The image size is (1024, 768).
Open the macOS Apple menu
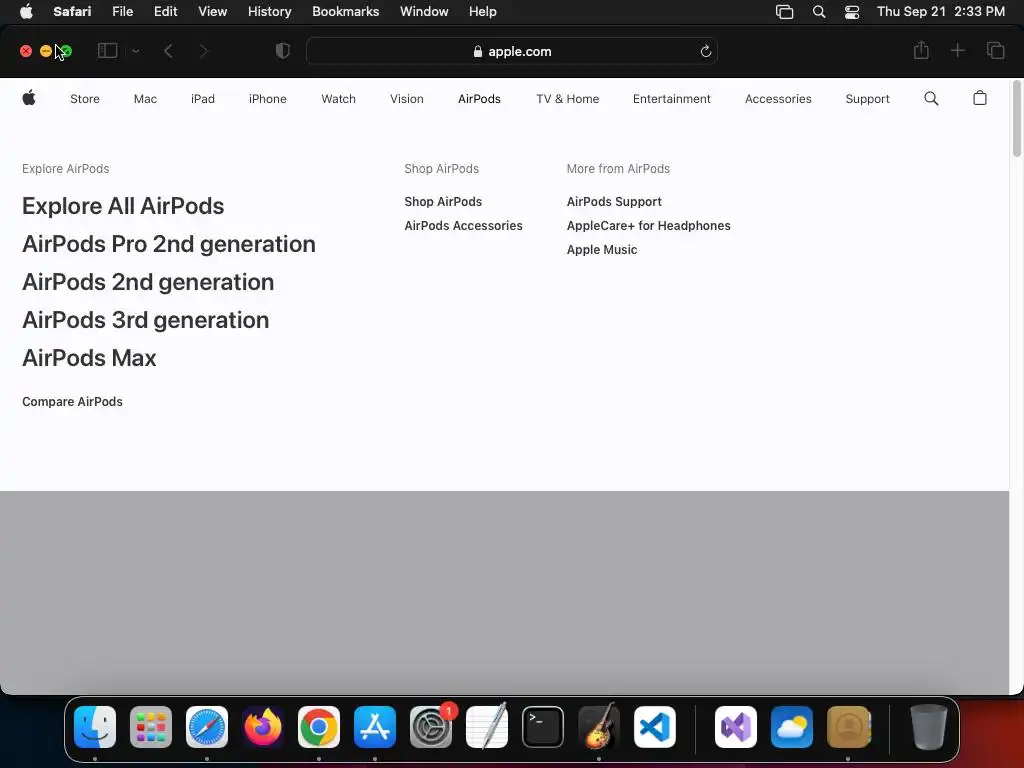coord(26,11)
